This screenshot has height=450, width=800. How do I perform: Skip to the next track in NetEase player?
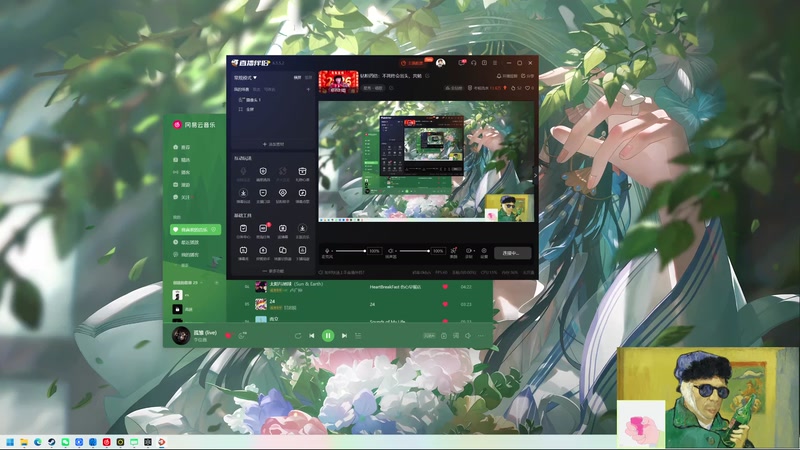click(344, 336)
